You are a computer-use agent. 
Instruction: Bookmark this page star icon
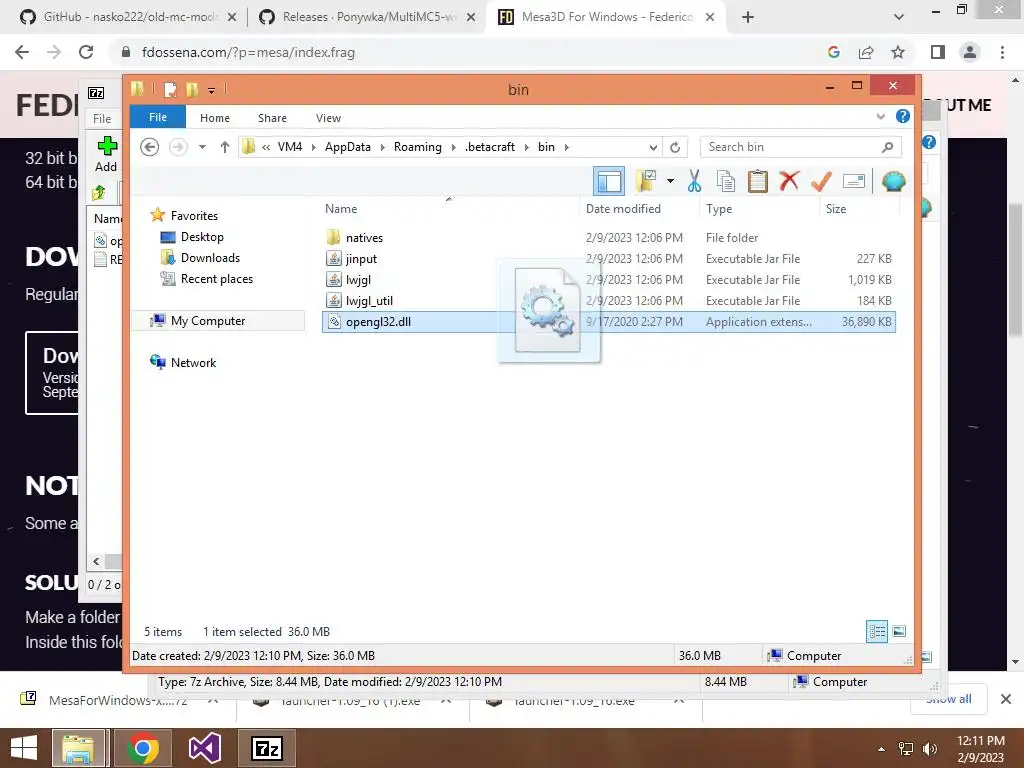click(898, 52)
